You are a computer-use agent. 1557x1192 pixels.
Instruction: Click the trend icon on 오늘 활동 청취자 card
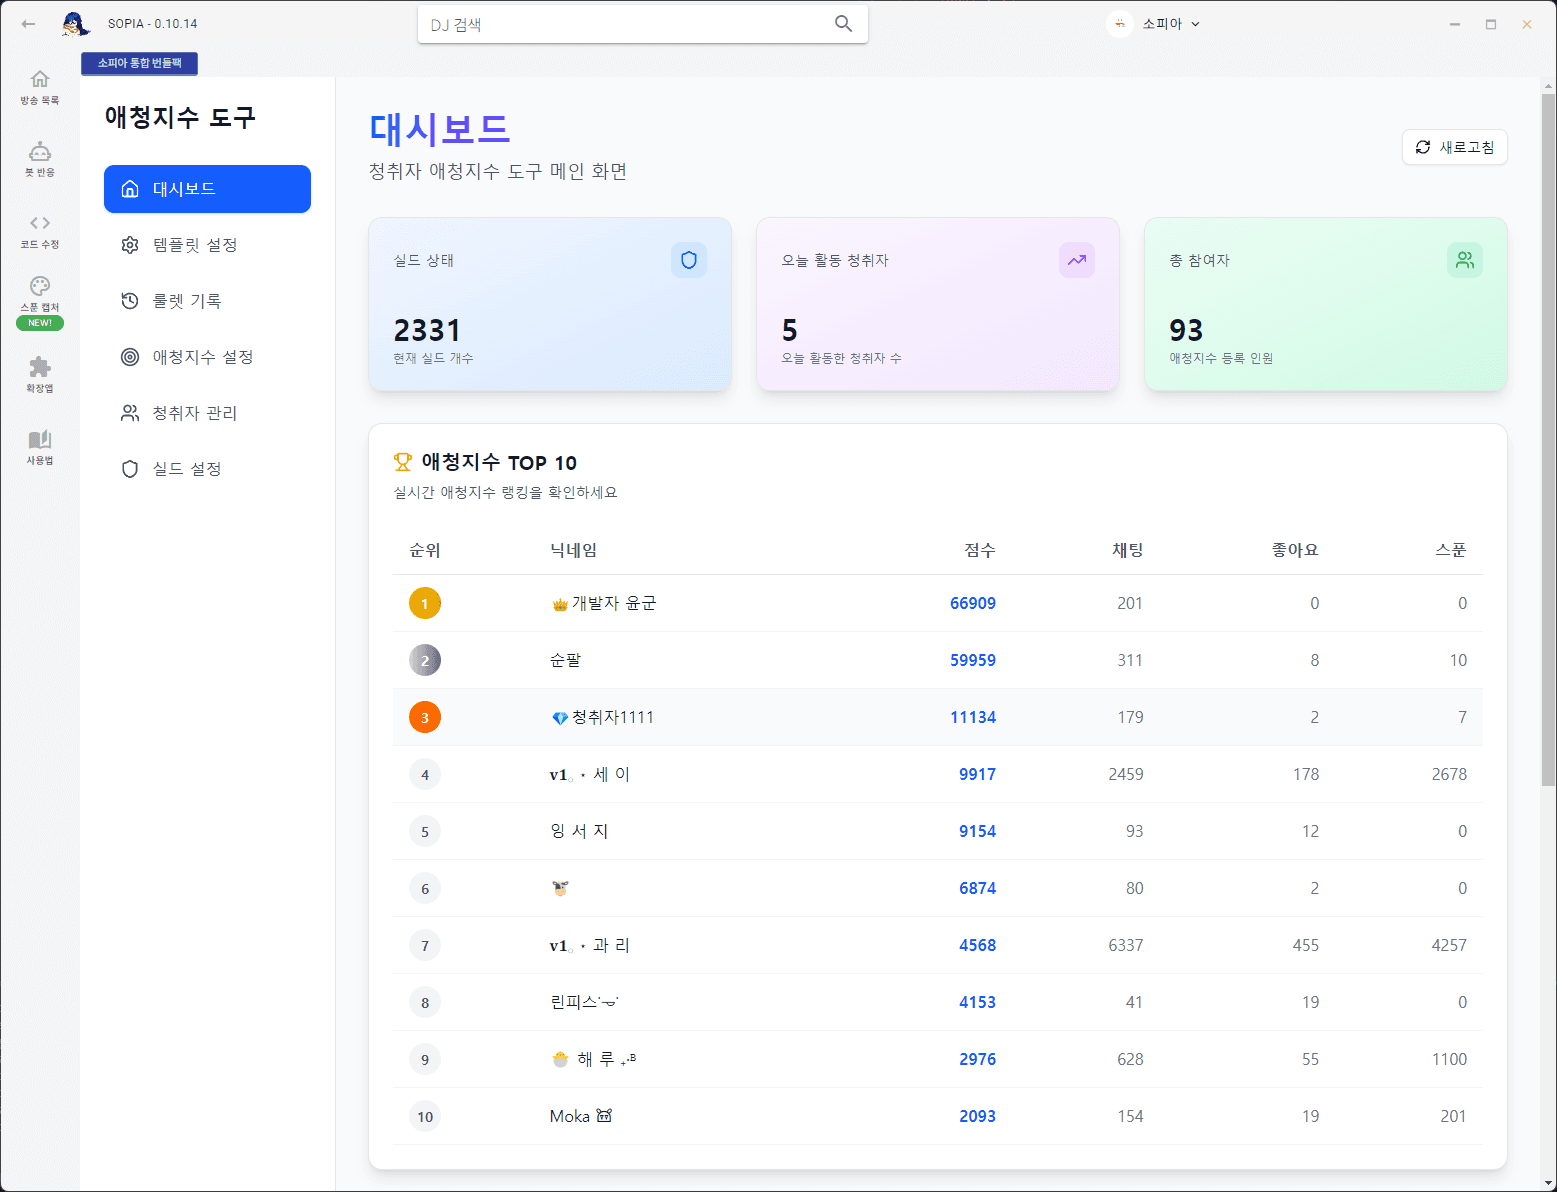coord(1076,260)
